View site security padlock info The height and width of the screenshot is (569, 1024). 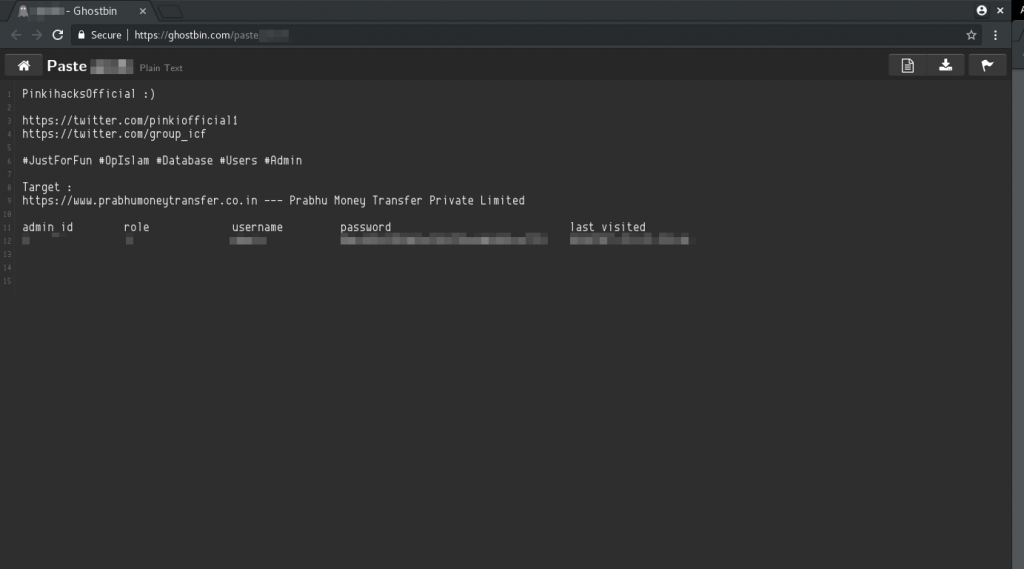[82, 35]
